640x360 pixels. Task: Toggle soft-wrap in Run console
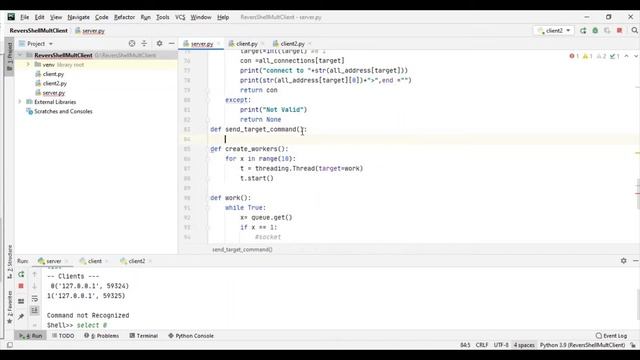[x=35, y=299]
